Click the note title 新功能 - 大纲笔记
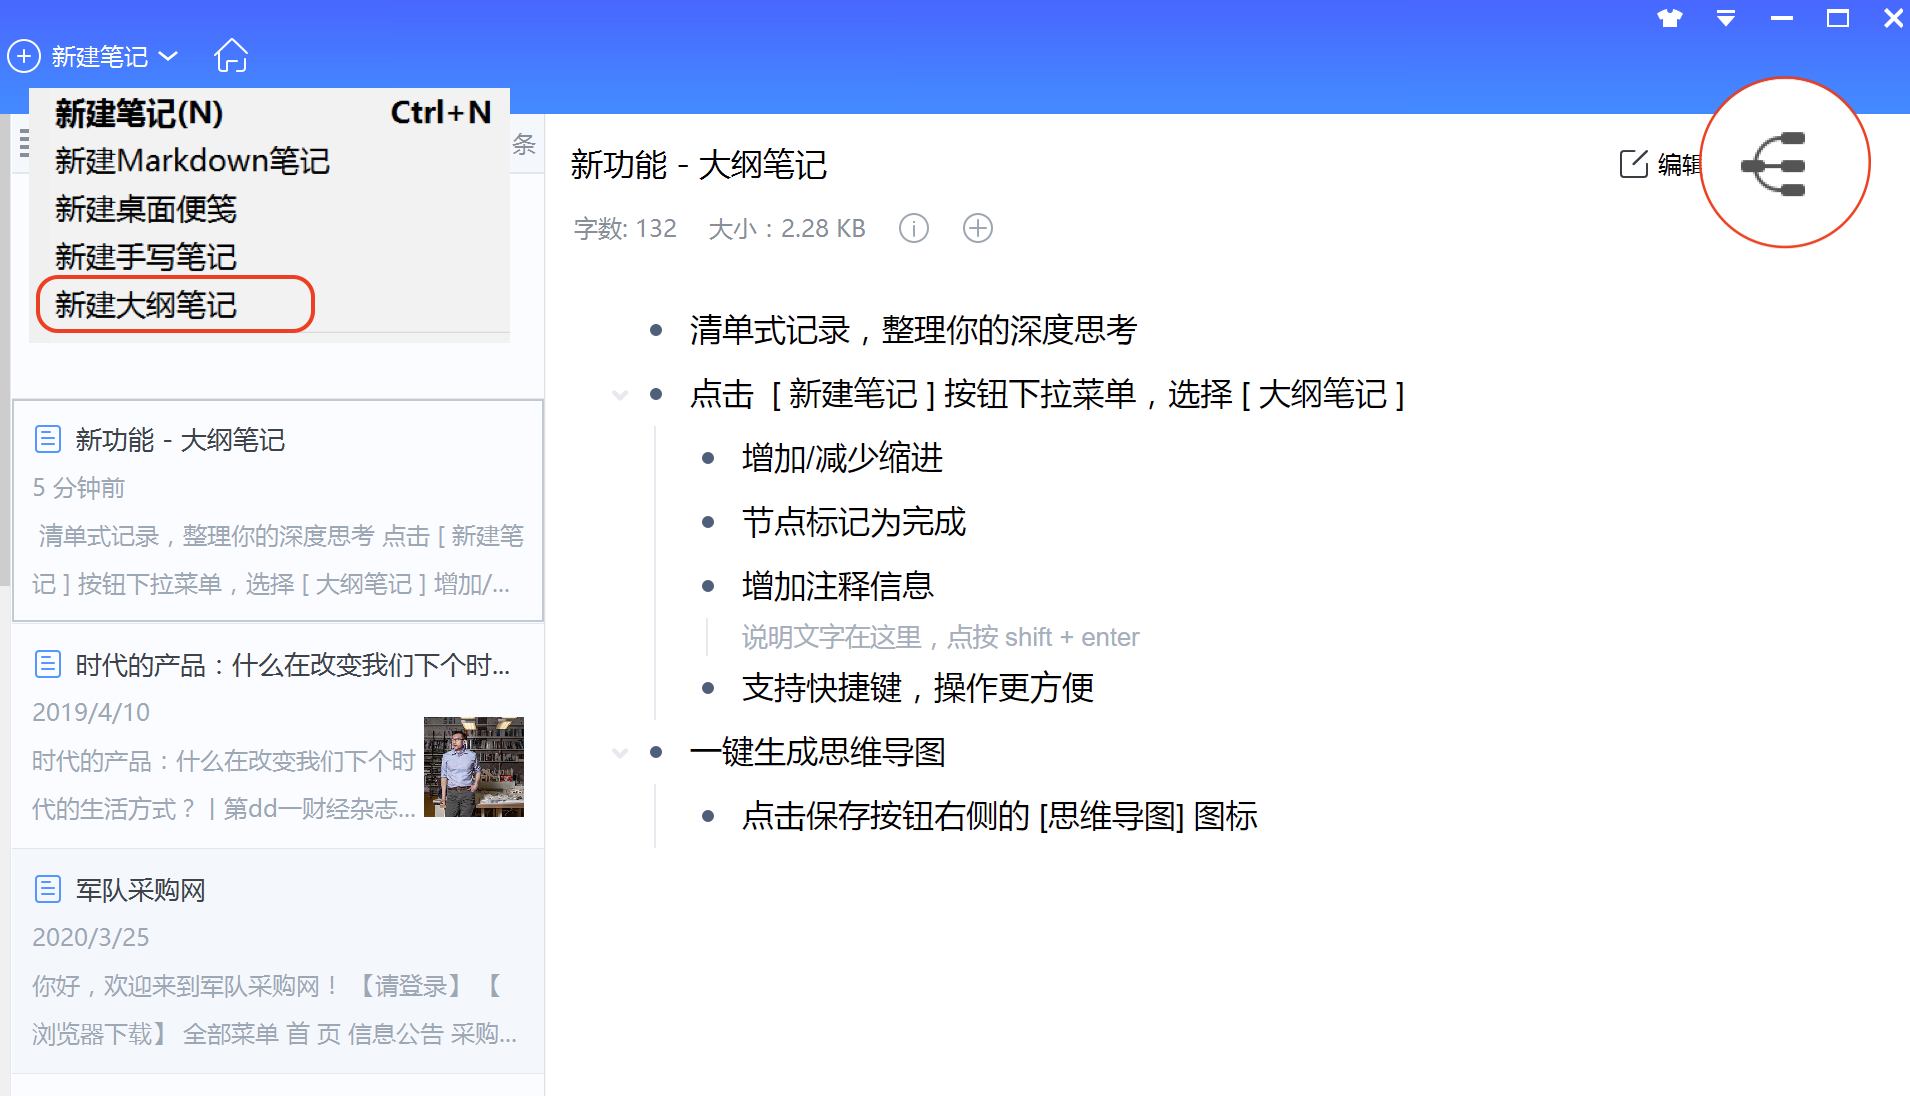Viewport: 1910px width, 1096px height. (699, 165)
